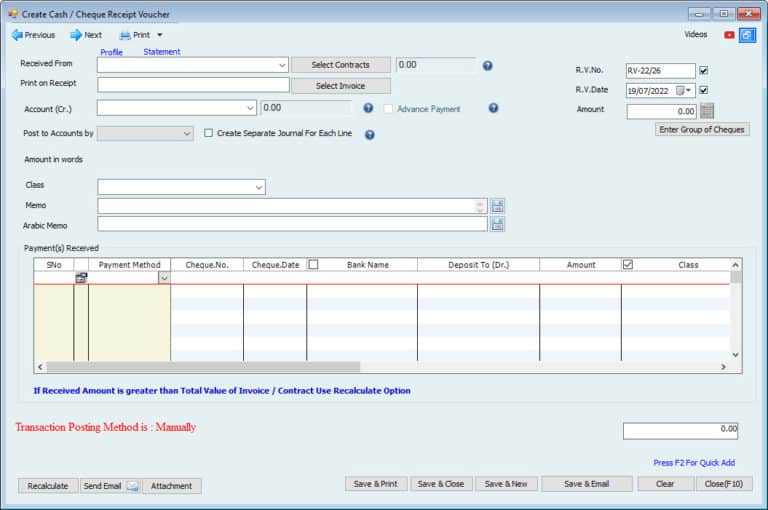This screenshot has height=510, width=768.
Task: Click grid vertical scroll up arrow
Action: tap(735, 265)
